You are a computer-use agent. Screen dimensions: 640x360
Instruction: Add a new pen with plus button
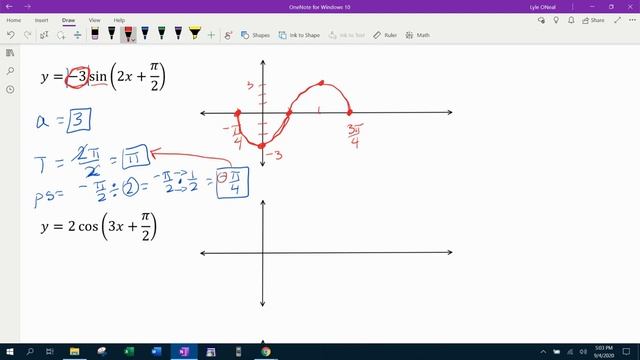coord(211,35)
